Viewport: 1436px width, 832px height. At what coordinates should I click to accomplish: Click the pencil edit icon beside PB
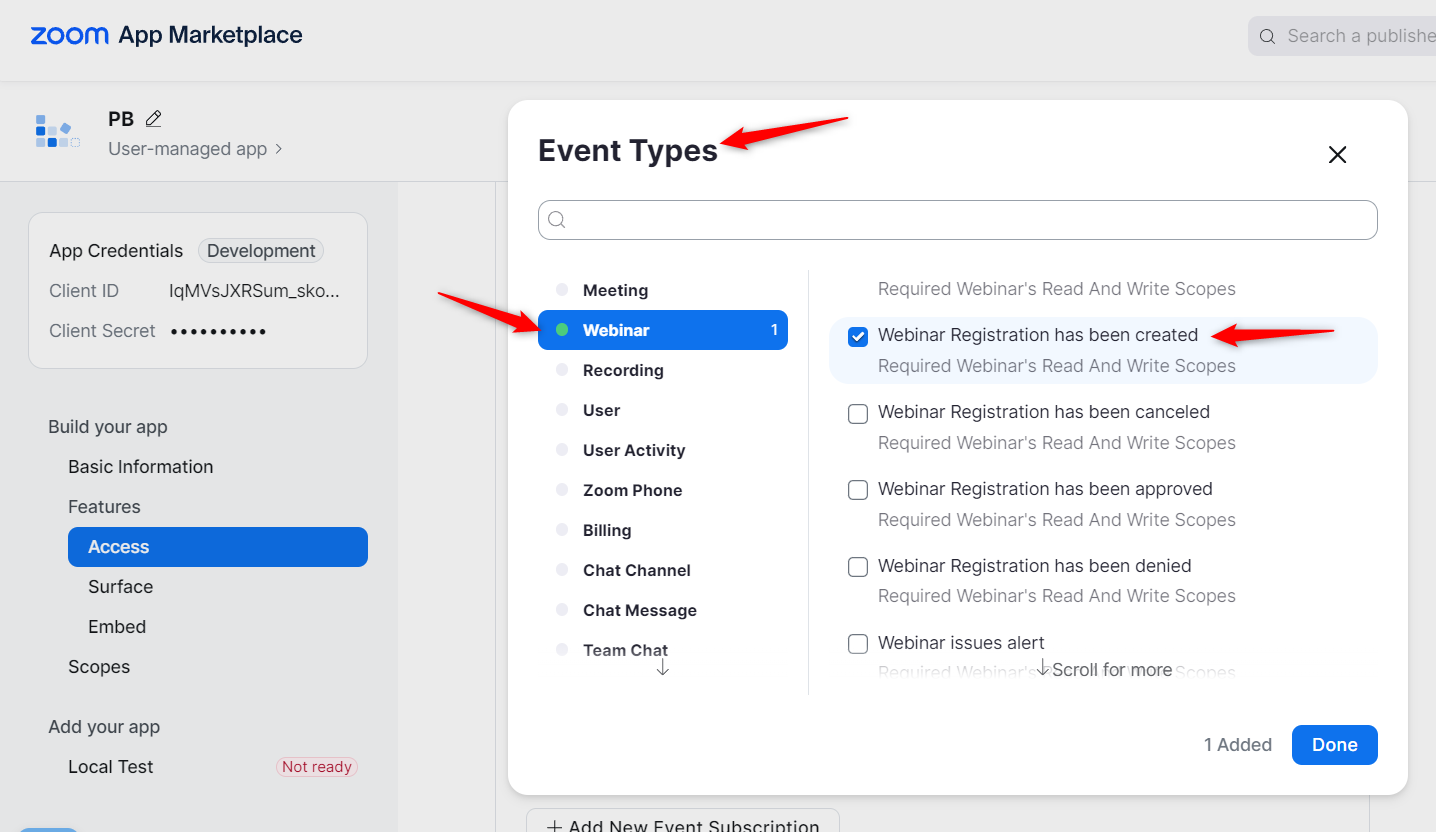[153, 118]
